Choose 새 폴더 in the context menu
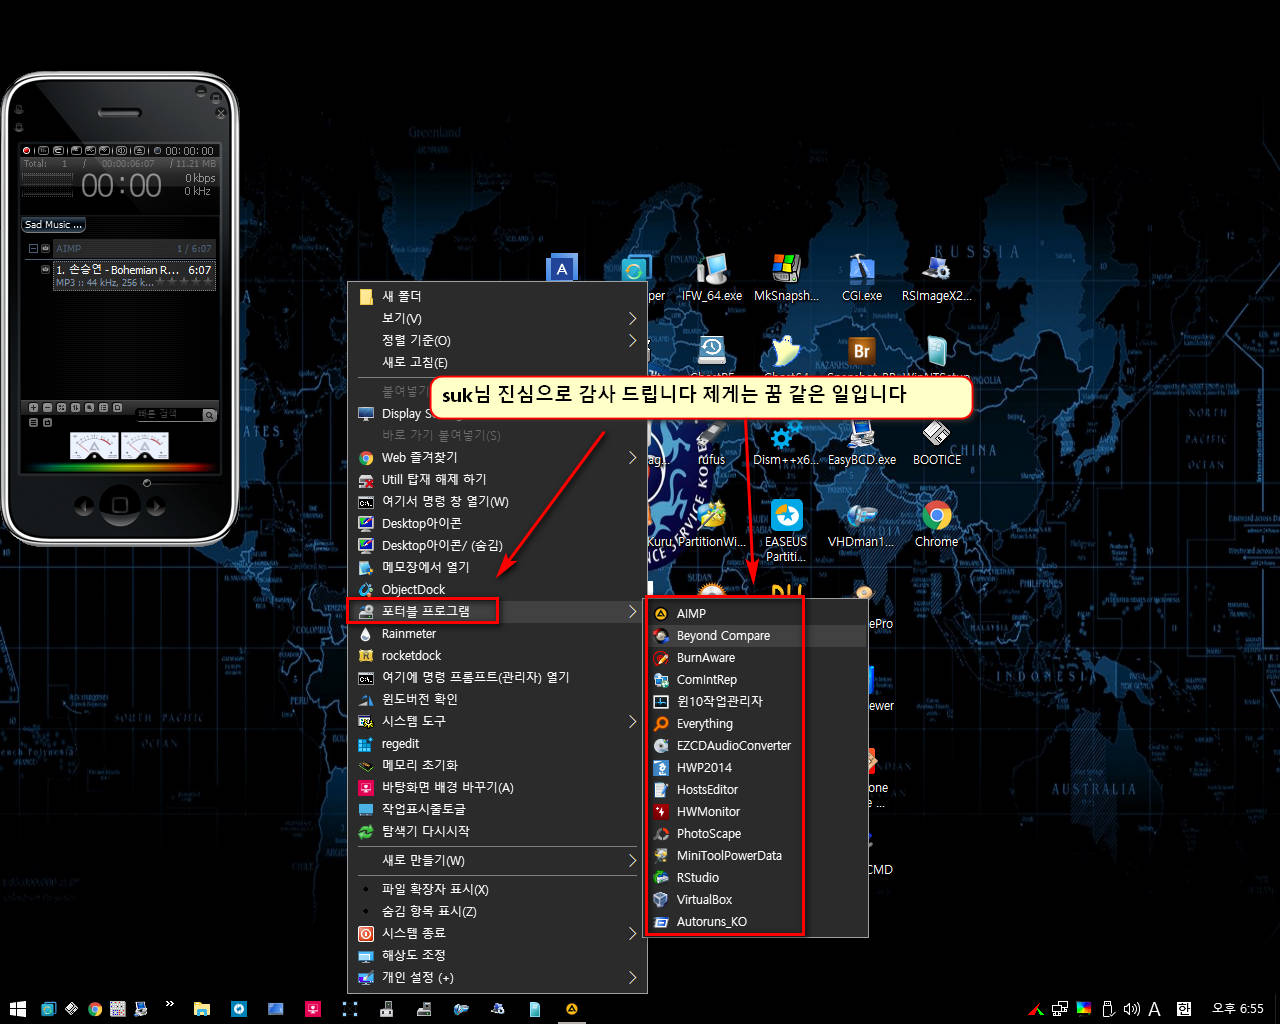 point(497,296)
